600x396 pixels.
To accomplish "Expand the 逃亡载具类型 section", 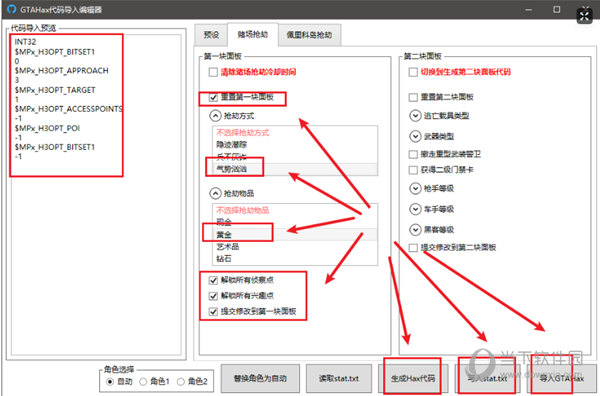I will click(x=415, y=116).
